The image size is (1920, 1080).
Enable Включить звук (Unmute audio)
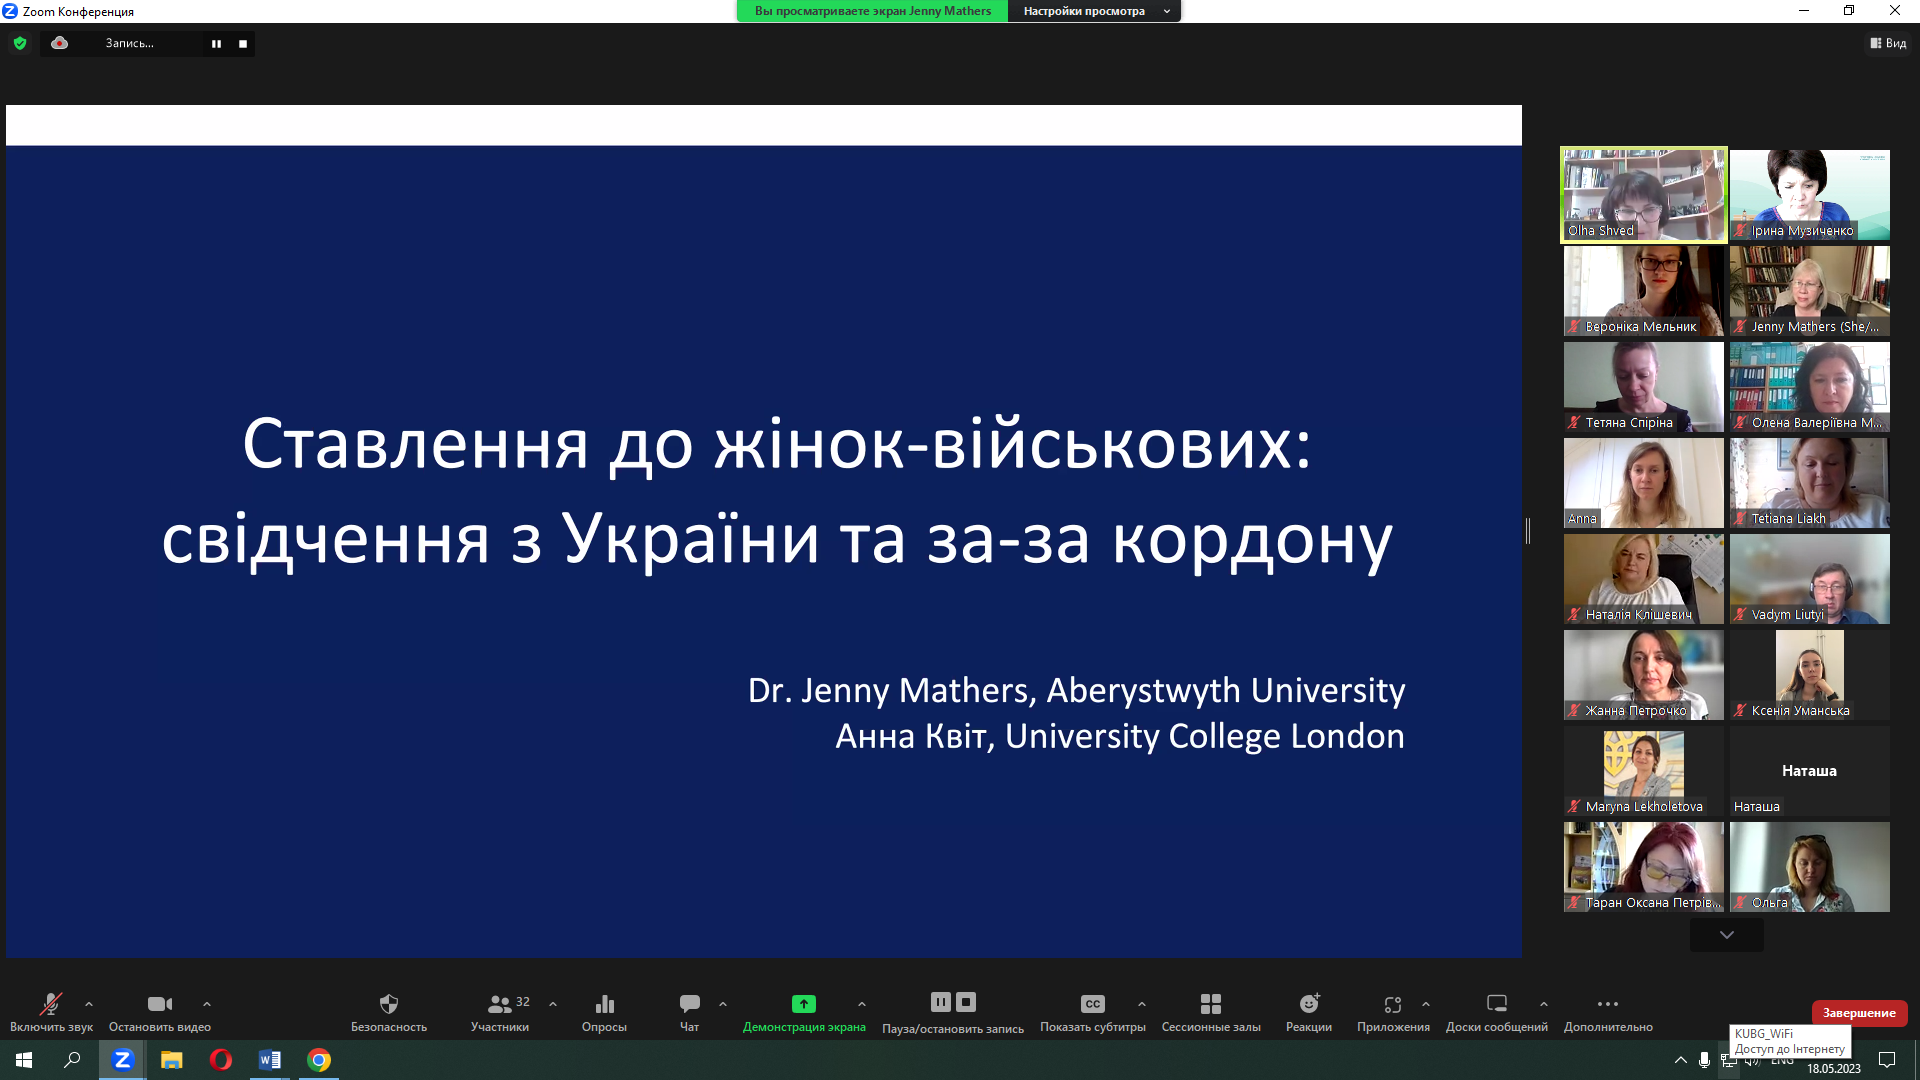[50, 1010]
